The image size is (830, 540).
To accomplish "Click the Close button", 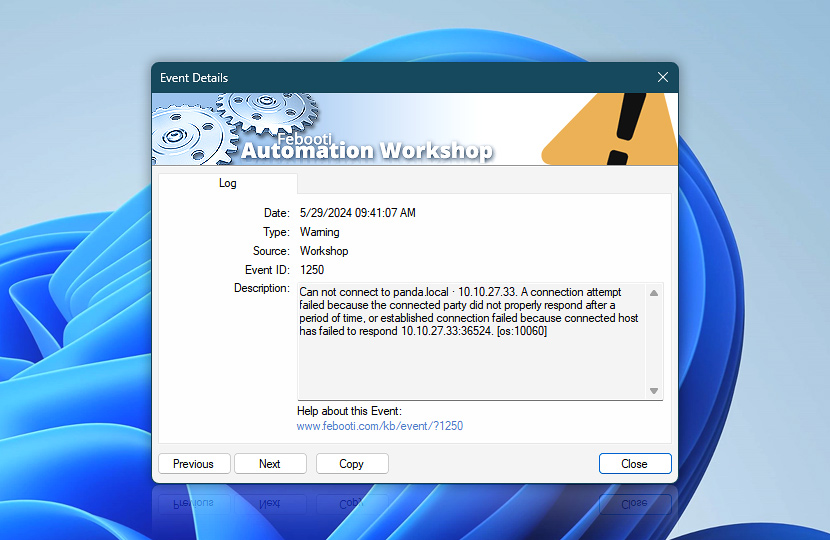I will click(635, 464).
